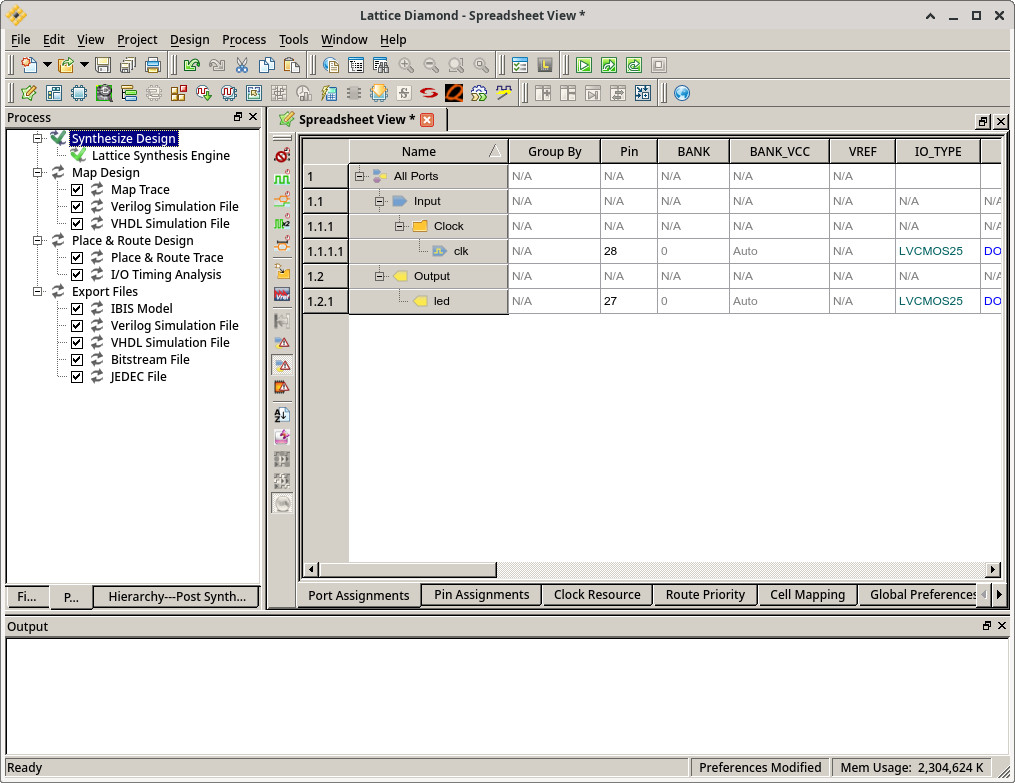Click the BANK_VCC column header
The image size is (1015, 783).
point(779,151)
